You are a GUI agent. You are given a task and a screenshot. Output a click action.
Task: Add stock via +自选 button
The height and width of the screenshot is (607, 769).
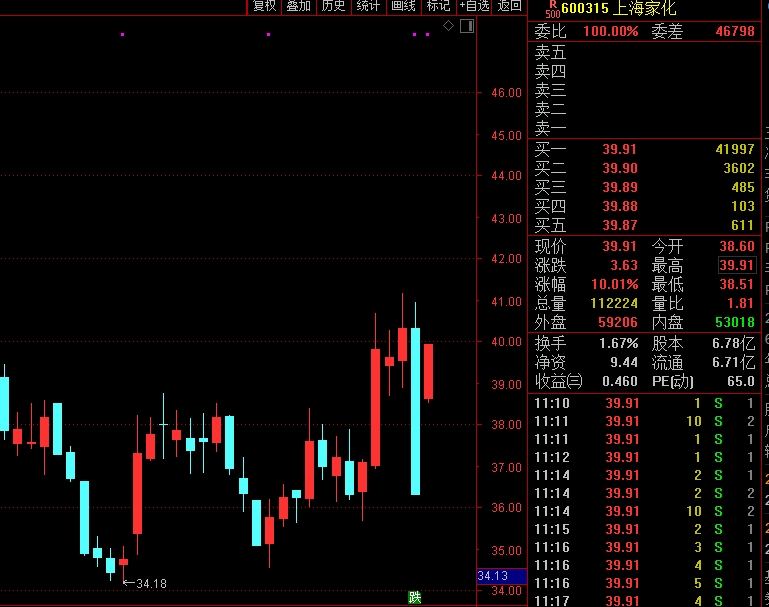(474, 6)
